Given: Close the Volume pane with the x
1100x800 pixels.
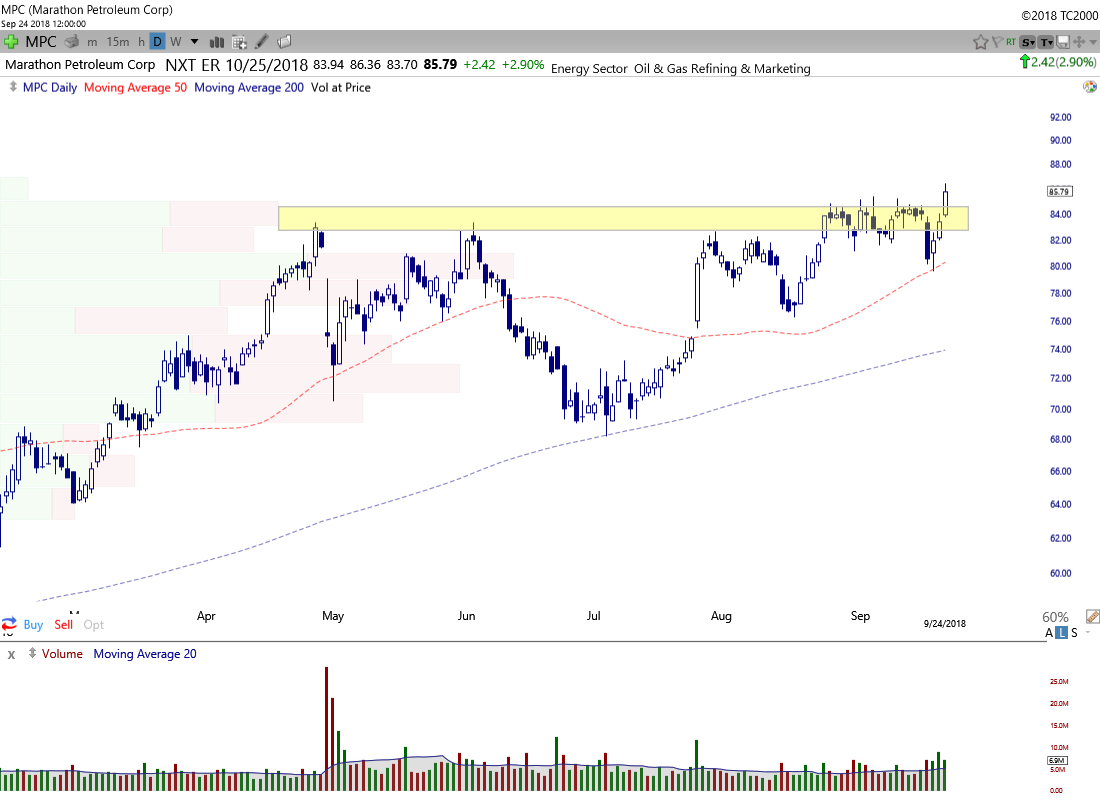Looking at the screenshot, I should [11, 654].
